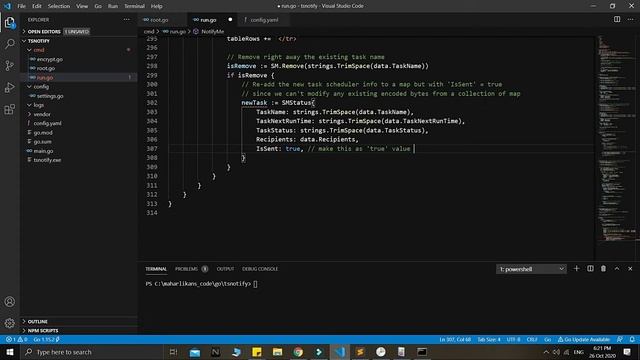Open settings.go in the explorer

[x=50, y=96]
